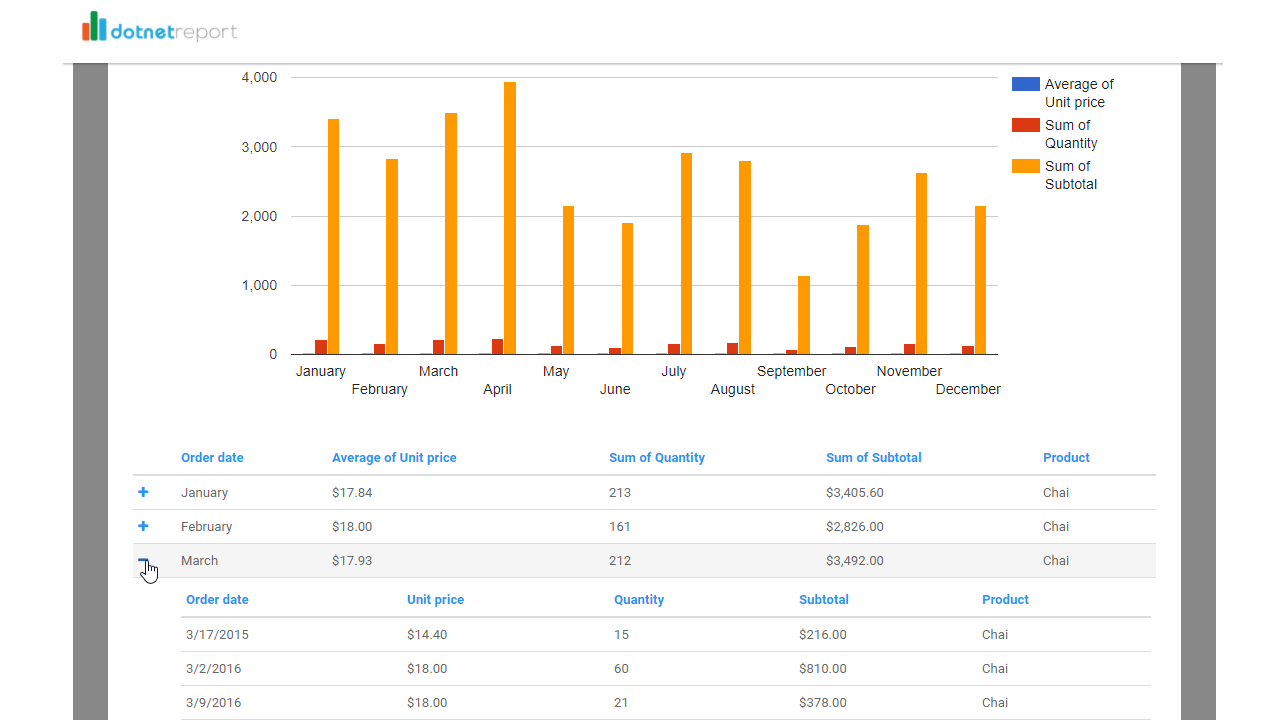Screen dimensions: 1280x720
Task: Click the $14.40 unit price cell
Action: tap(427, 635)
